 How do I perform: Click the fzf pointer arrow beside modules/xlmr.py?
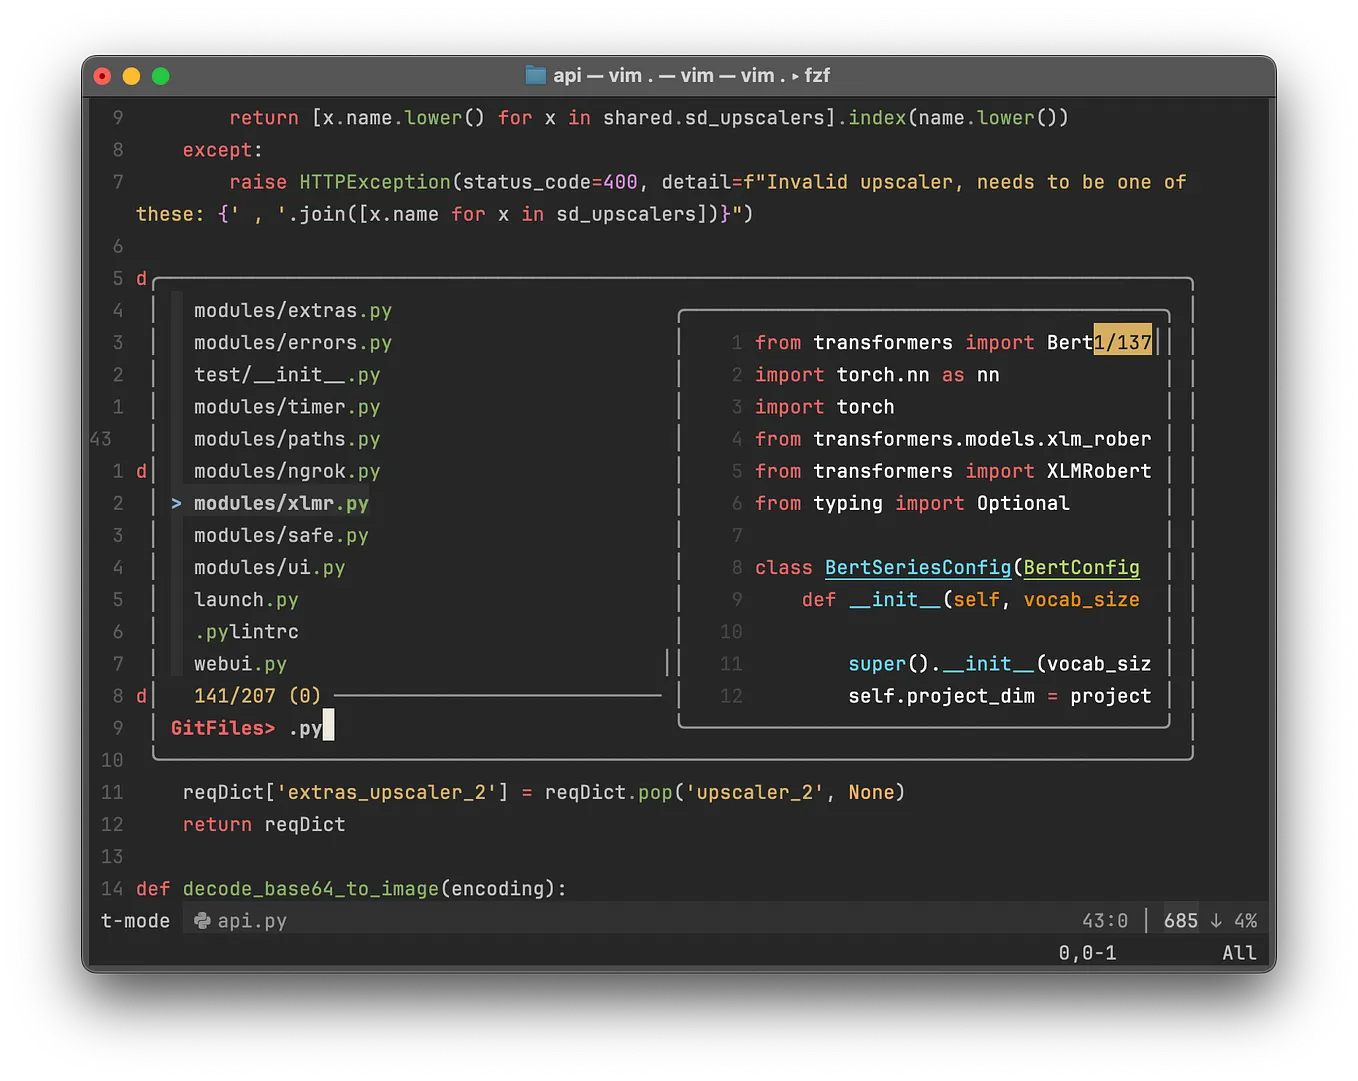pyautogui.click(x=176, y=503)
